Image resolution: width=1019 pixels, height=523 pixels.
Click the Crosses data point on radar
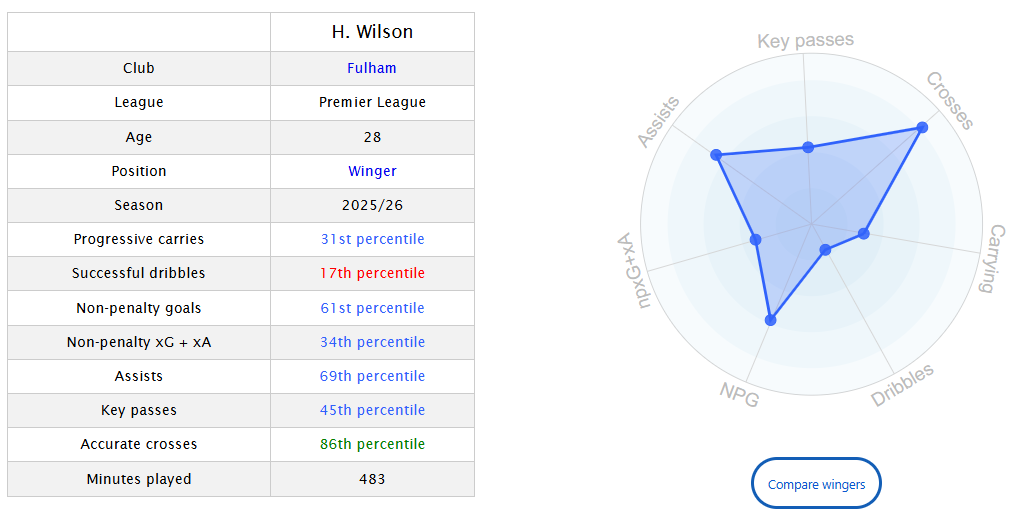click(921, 128)
